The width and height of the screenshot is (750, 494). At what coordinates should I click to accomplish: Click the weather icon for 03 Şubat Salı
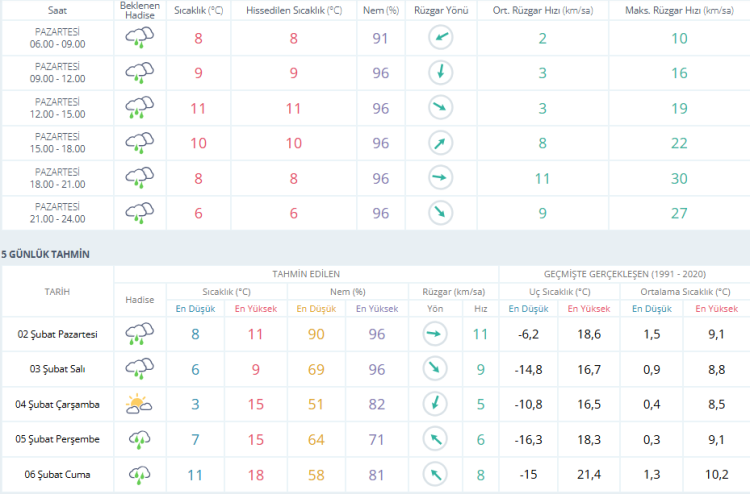(x=139, y=370)
